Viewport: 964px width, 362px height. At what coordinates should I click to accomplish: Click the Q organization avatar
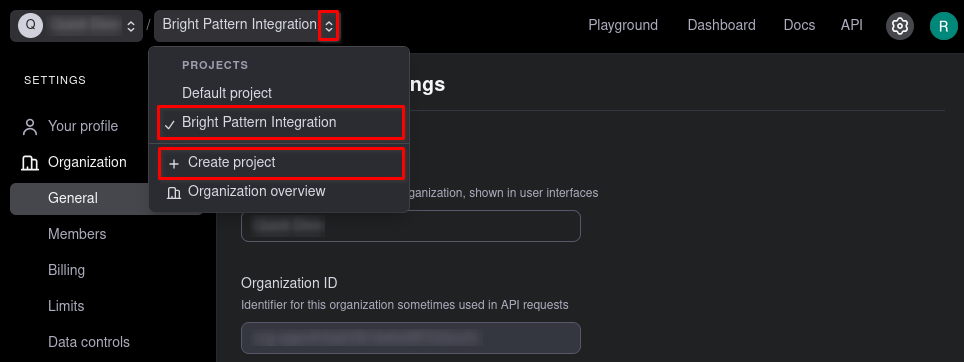tap(31, 26)
